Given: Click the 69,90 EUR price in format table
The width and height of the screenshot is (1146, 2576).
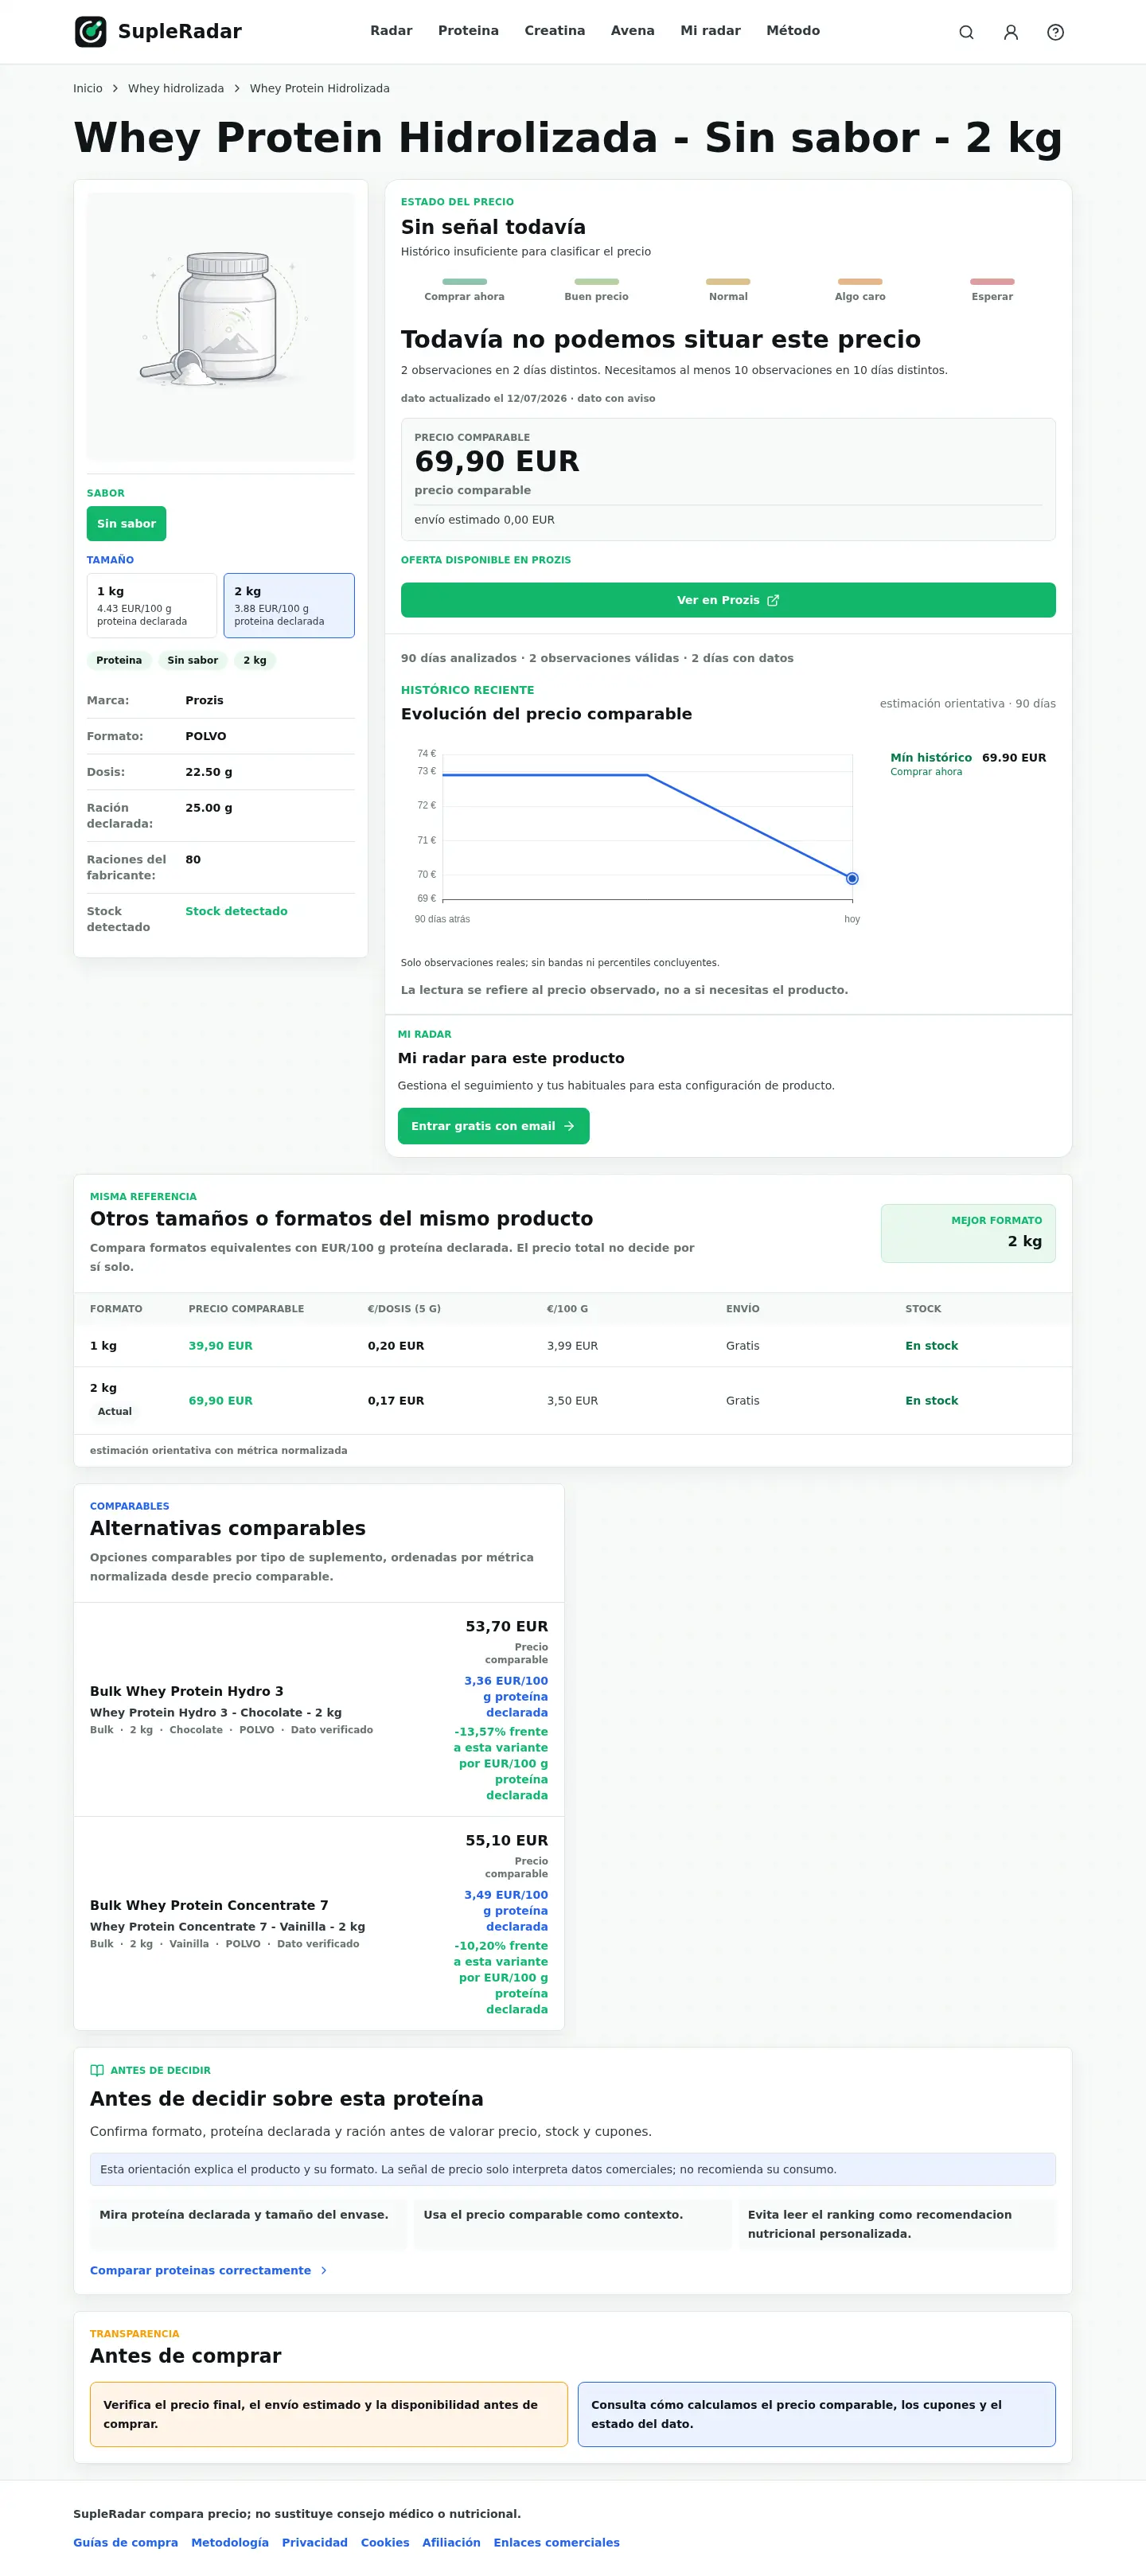Looking at the screenshot, I should [x=221, y=1401].
